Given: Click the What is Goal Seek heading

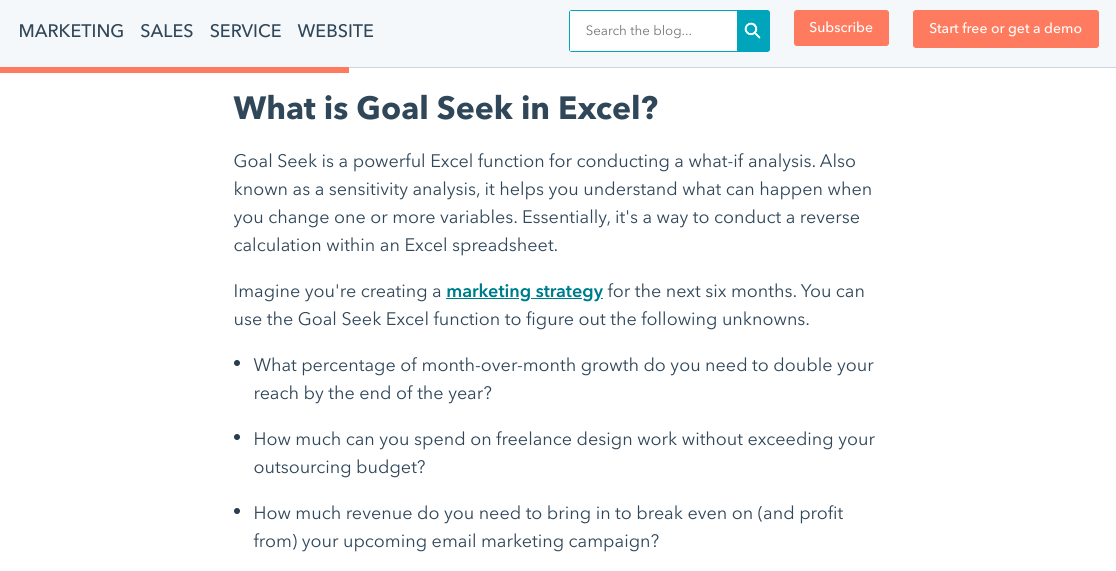Looking at the screenshot, I should (446, 108).
